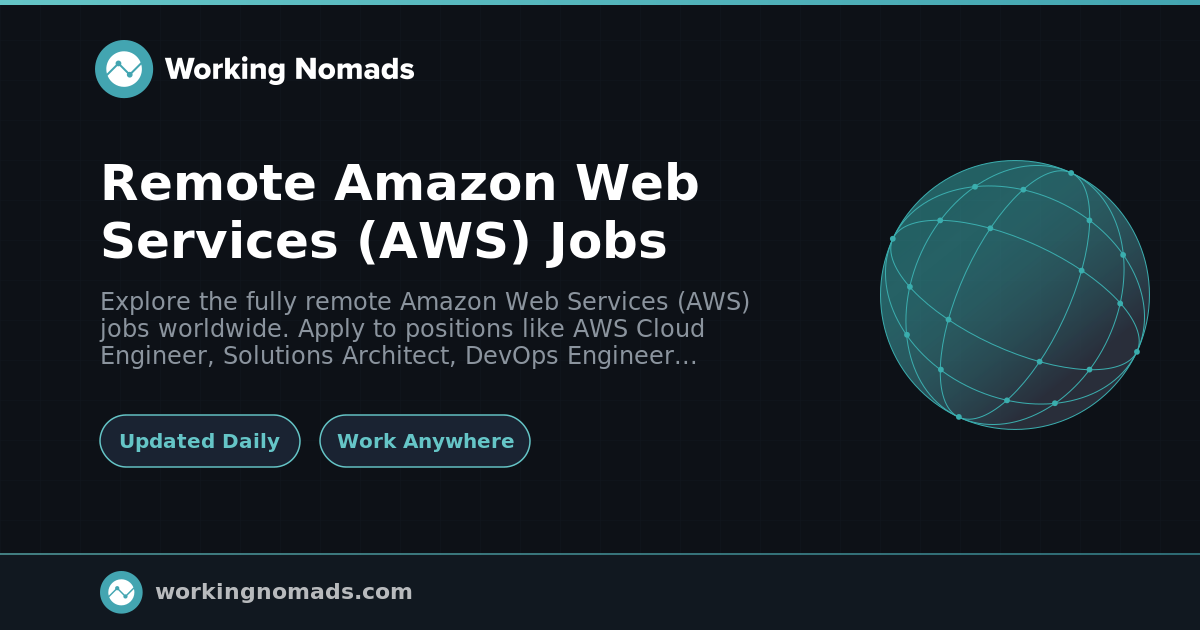Click "(AWS)" in the headline
Image resolution: width=1200 pixels, height=630 pixels.
tap(443, 242)
